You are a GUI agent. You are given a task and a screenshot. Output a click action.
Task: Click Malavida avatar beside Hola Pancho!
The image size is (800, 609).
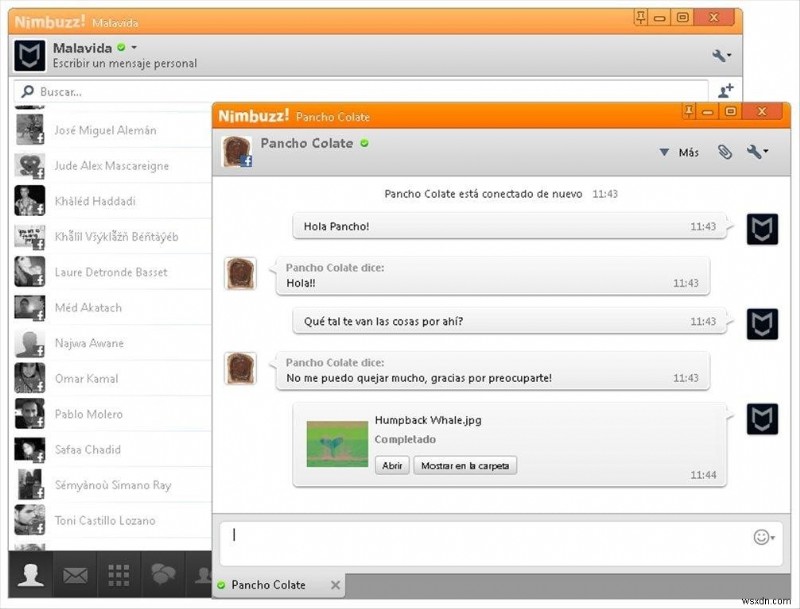[762, 229]
